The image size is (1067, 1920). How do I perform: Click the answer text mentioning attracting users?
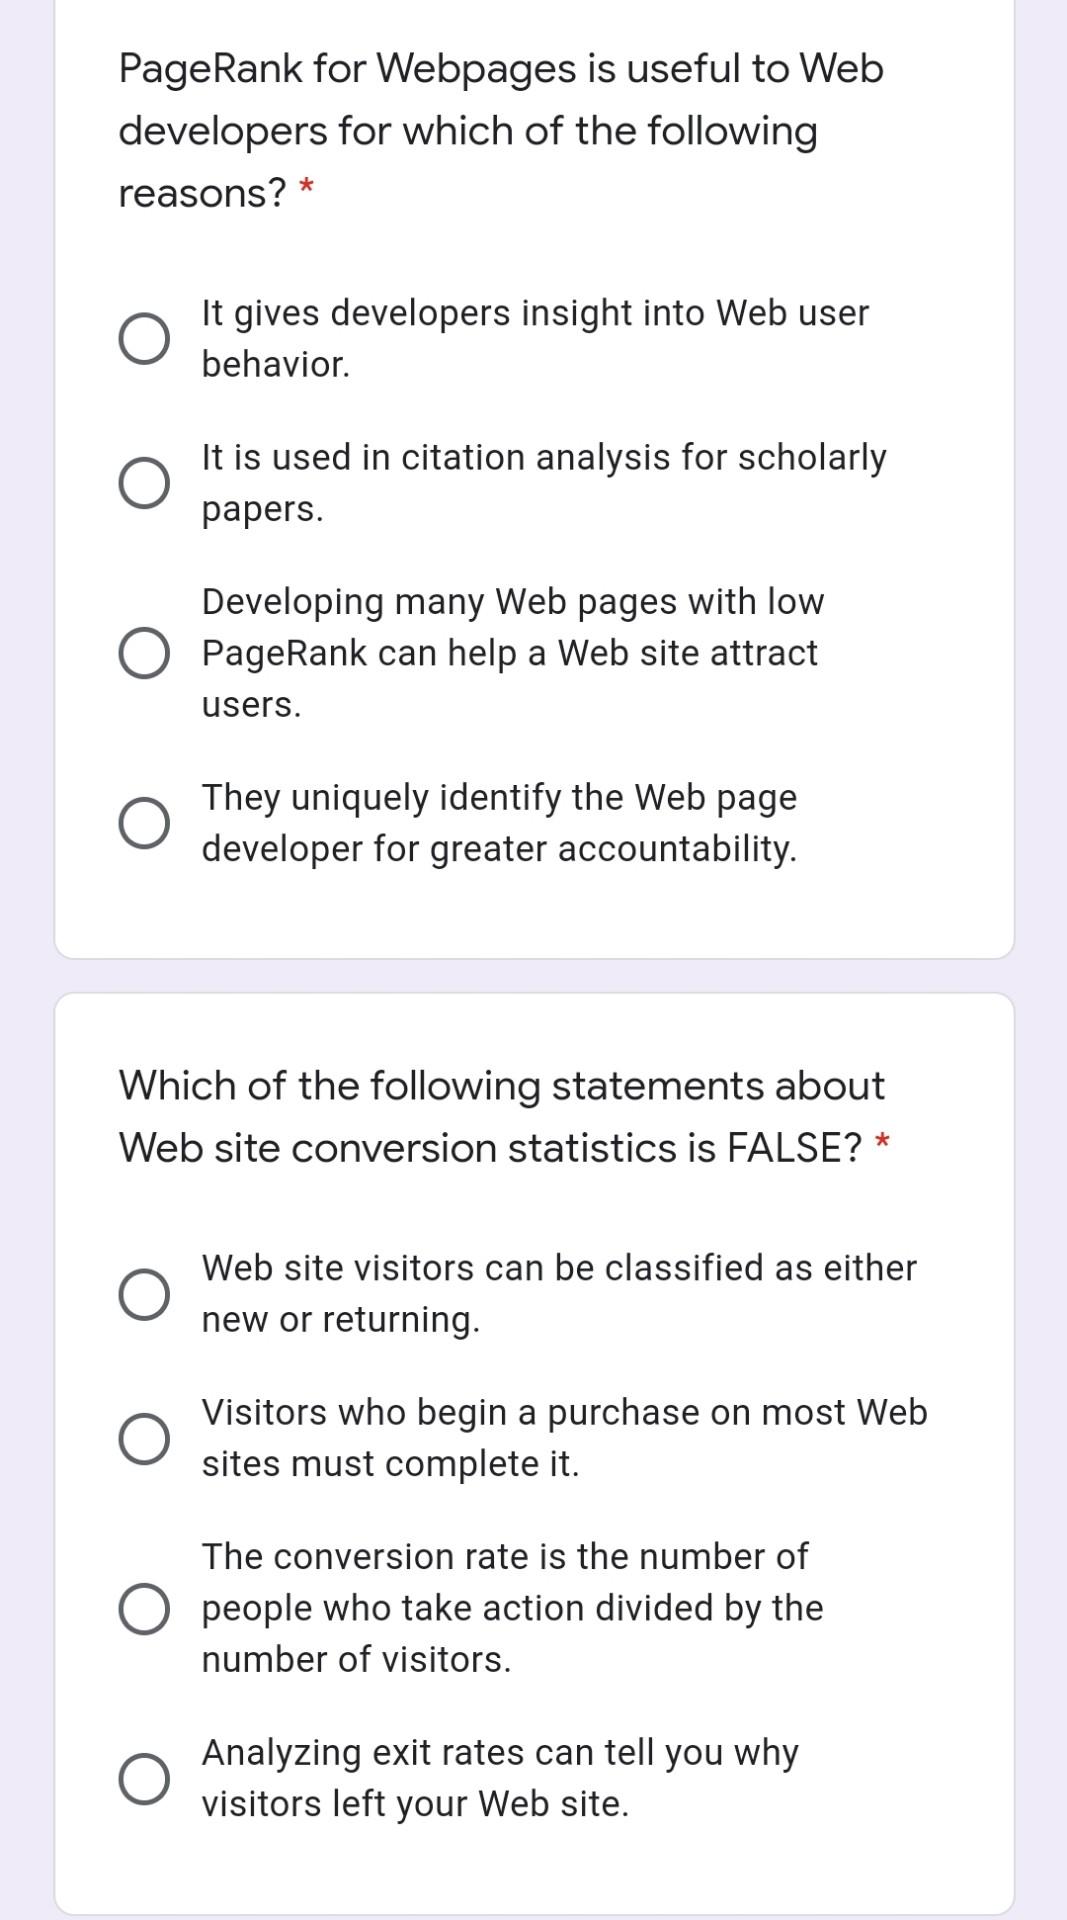coord(511,652)
